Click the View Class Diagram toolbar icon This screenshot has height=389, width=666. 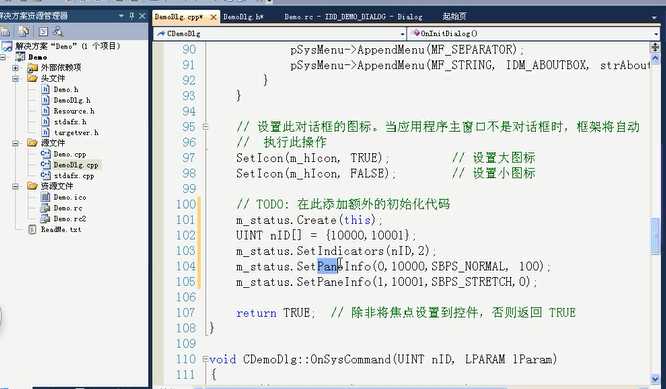[57, 31]
